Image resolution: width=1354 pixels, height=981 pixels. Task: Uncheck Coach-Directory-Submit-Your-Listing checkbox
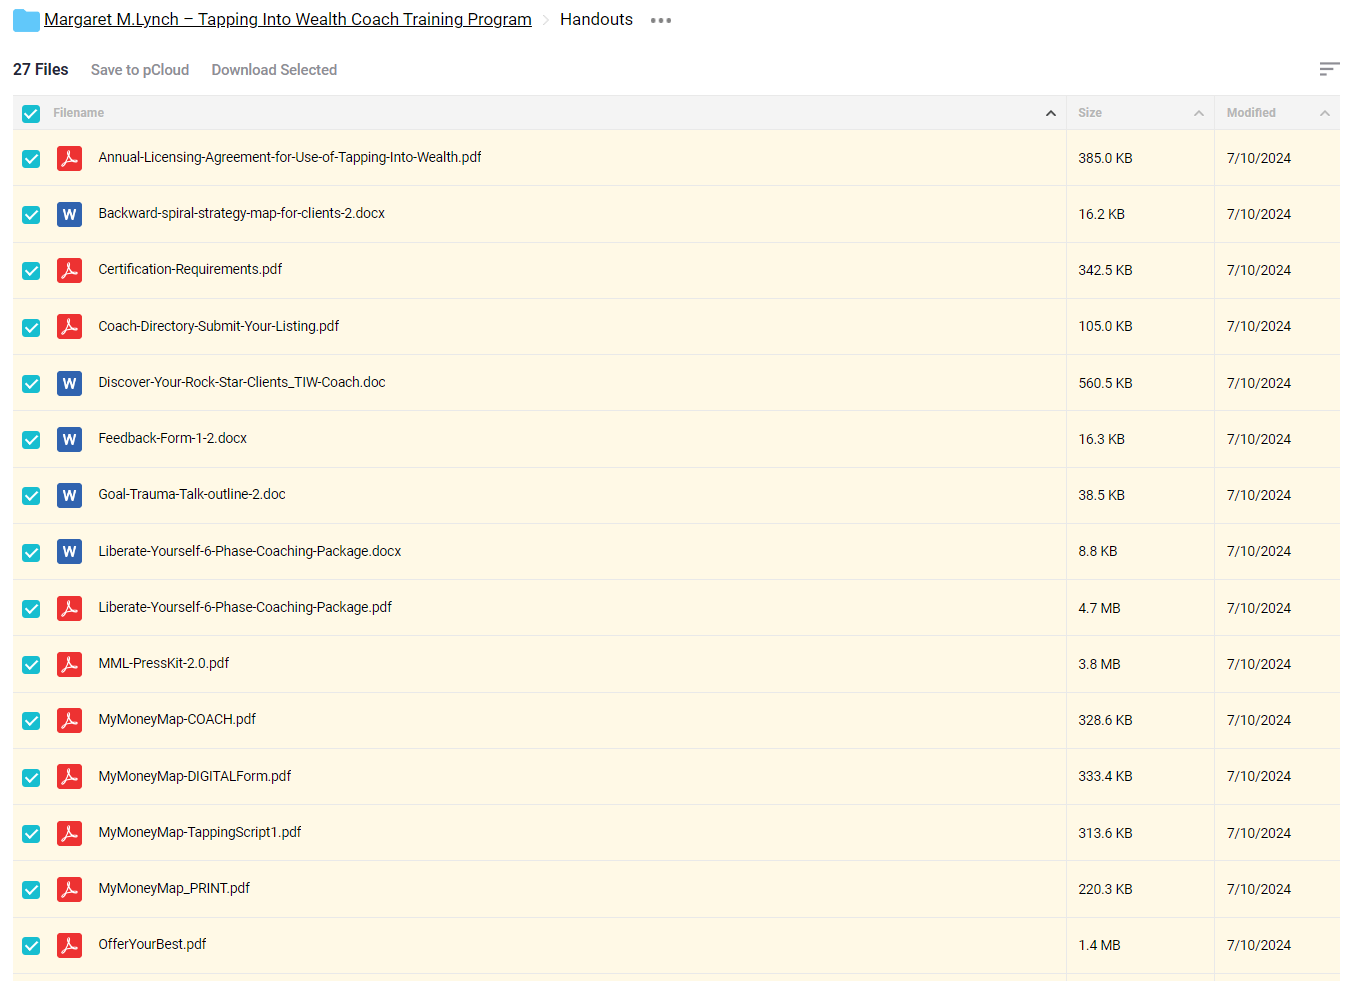(x=31, y=327)
